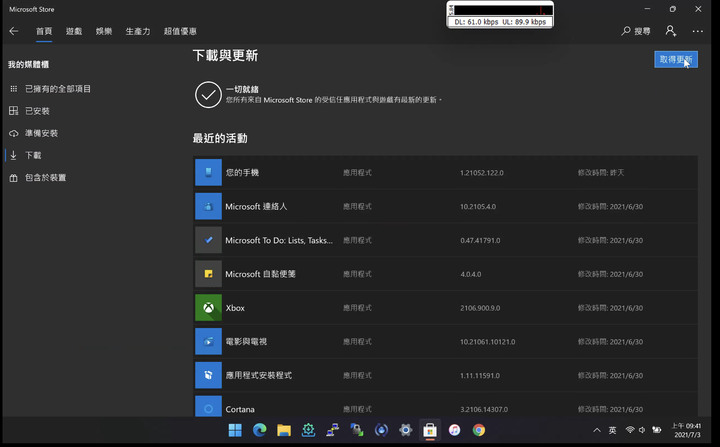Click the Microsoft To Do app icon
720x447 pixels.
click(x=208, y=240)
